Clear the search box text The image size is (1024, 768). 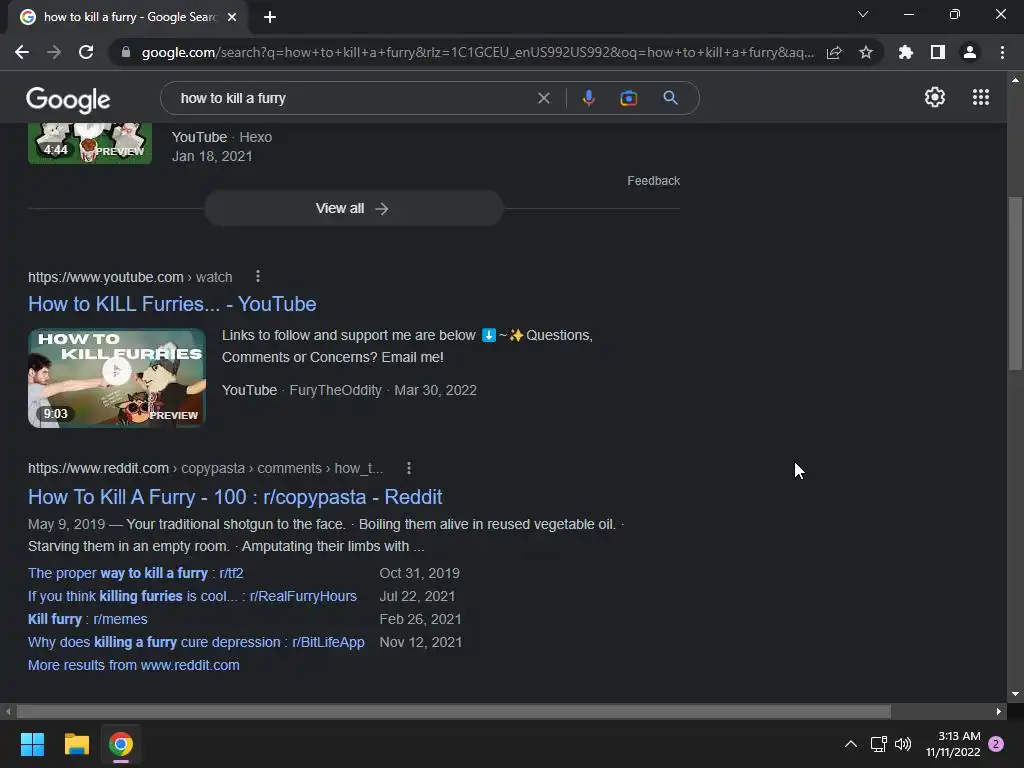[543, 98]
